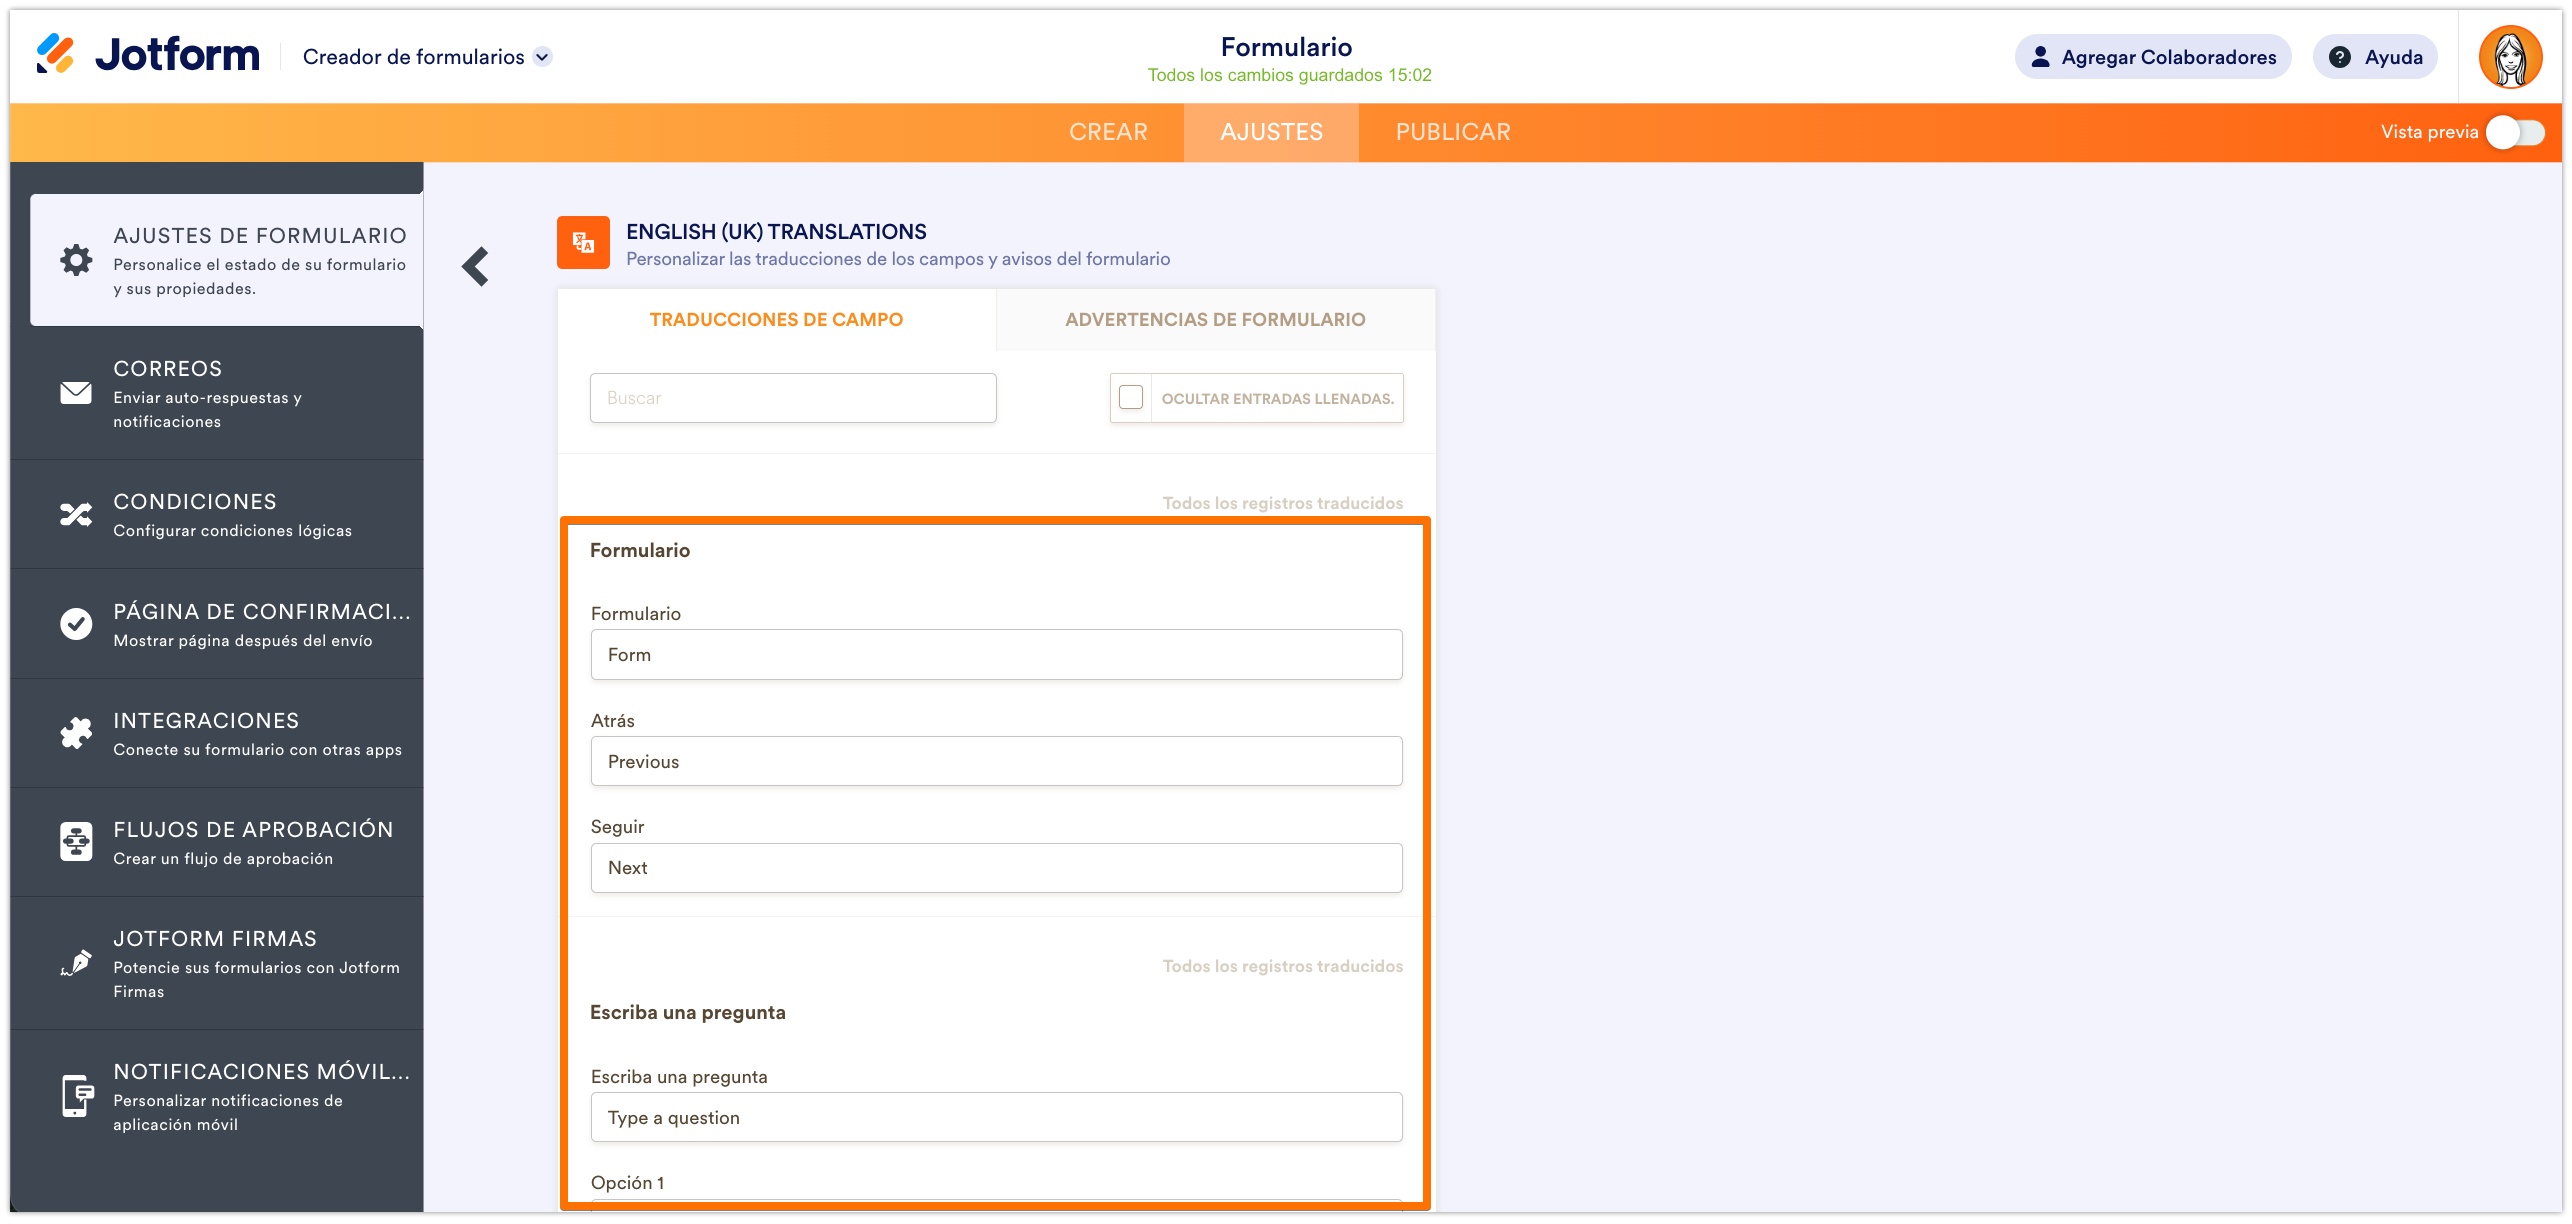Click the Buscar search field
This screenshot has width=2572, height=1224.
click(x=792, y=397)
